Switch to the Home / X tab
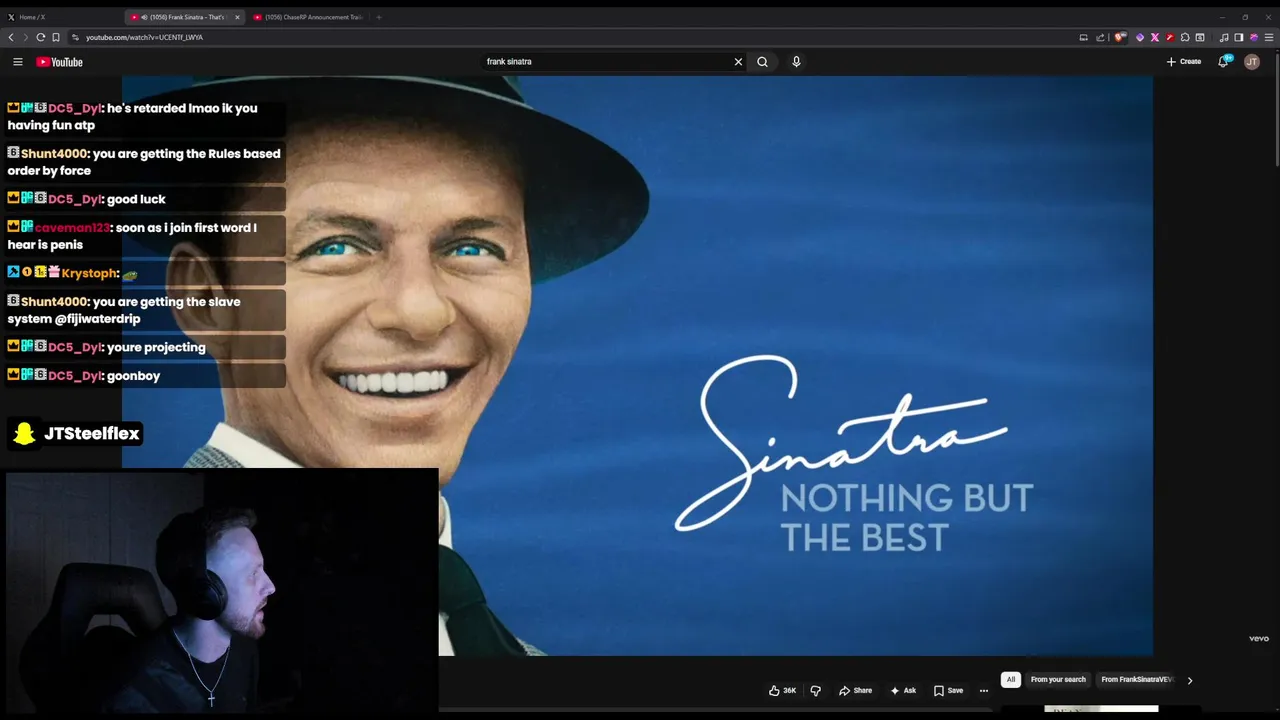1280x720 pixels. click(60, 17)
